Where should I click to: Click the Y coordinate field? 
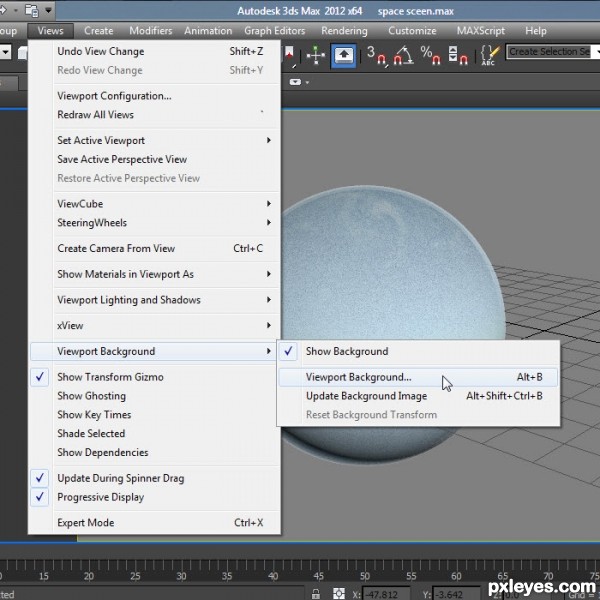pyautogui.click(x=456, y=594)
